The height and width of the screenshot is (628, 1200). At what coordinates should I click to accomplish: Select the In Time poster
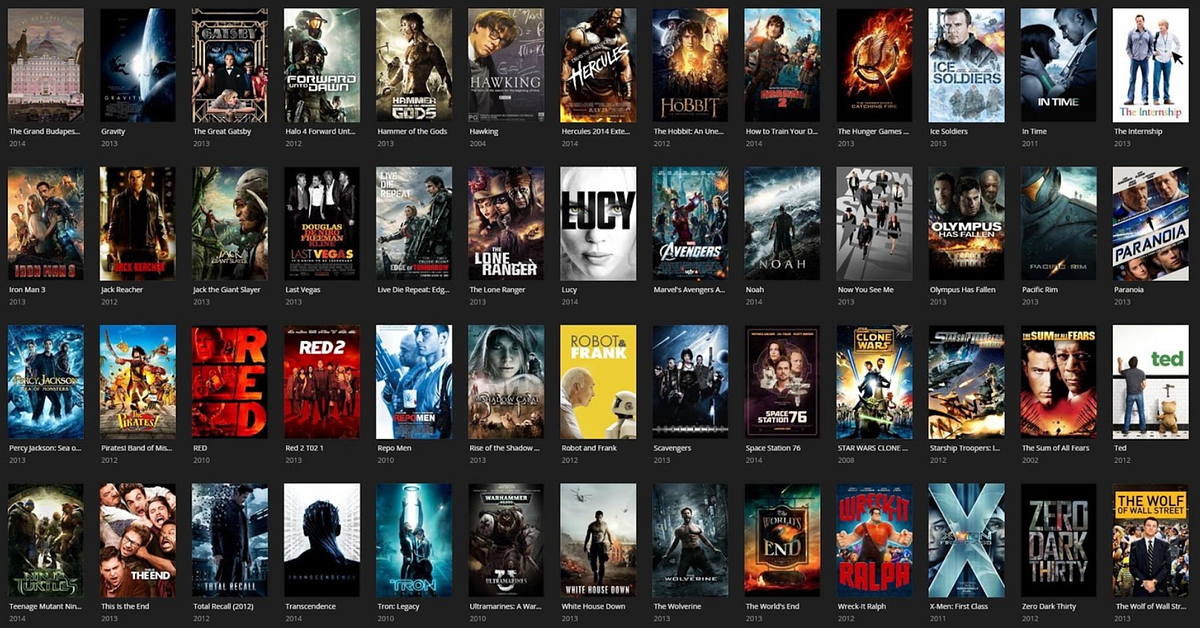pos(1058,65)
